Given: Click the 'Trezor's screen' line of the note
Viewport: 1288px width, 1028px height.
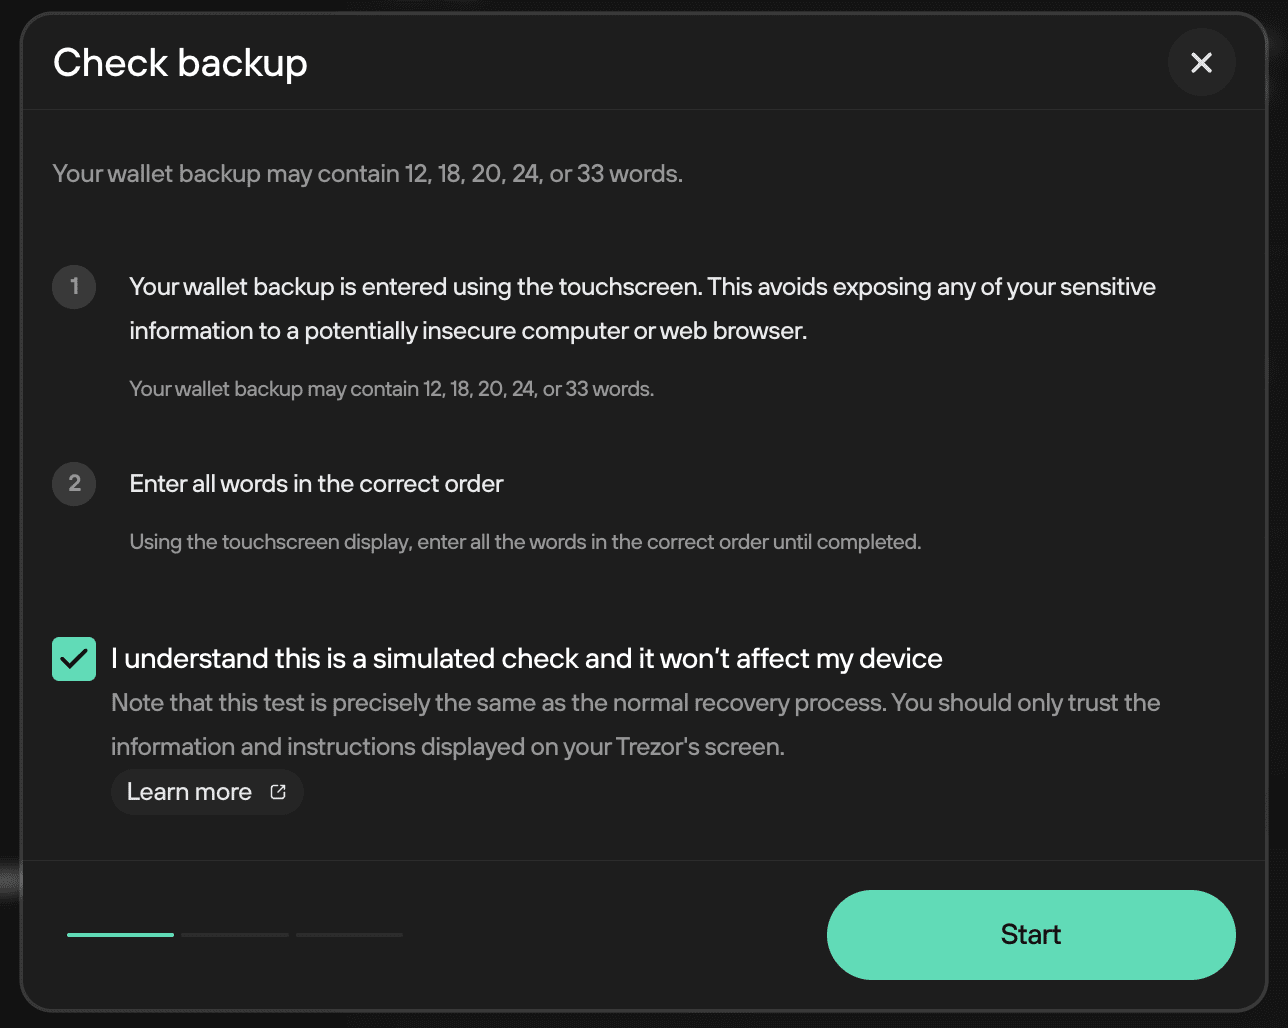Looking at the screenshot, I should point(448,747).
